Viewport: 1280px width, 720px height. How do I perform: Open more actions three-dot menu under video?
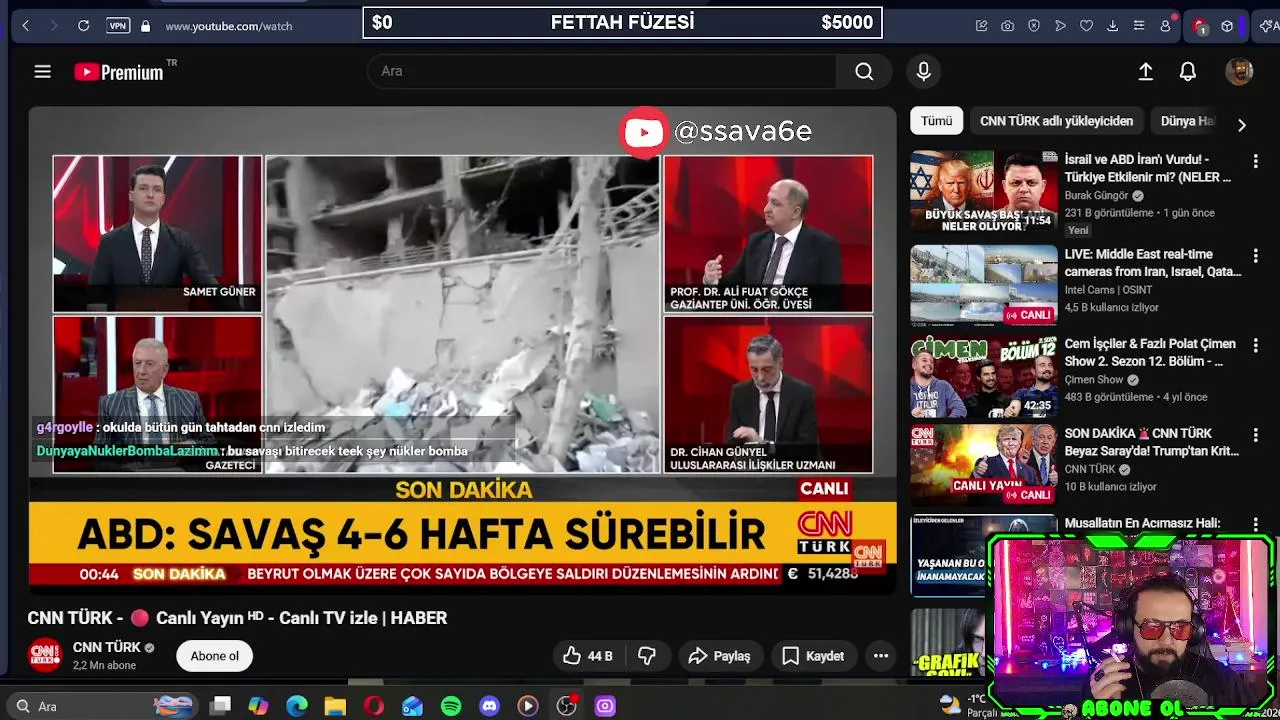pos(881,656)
